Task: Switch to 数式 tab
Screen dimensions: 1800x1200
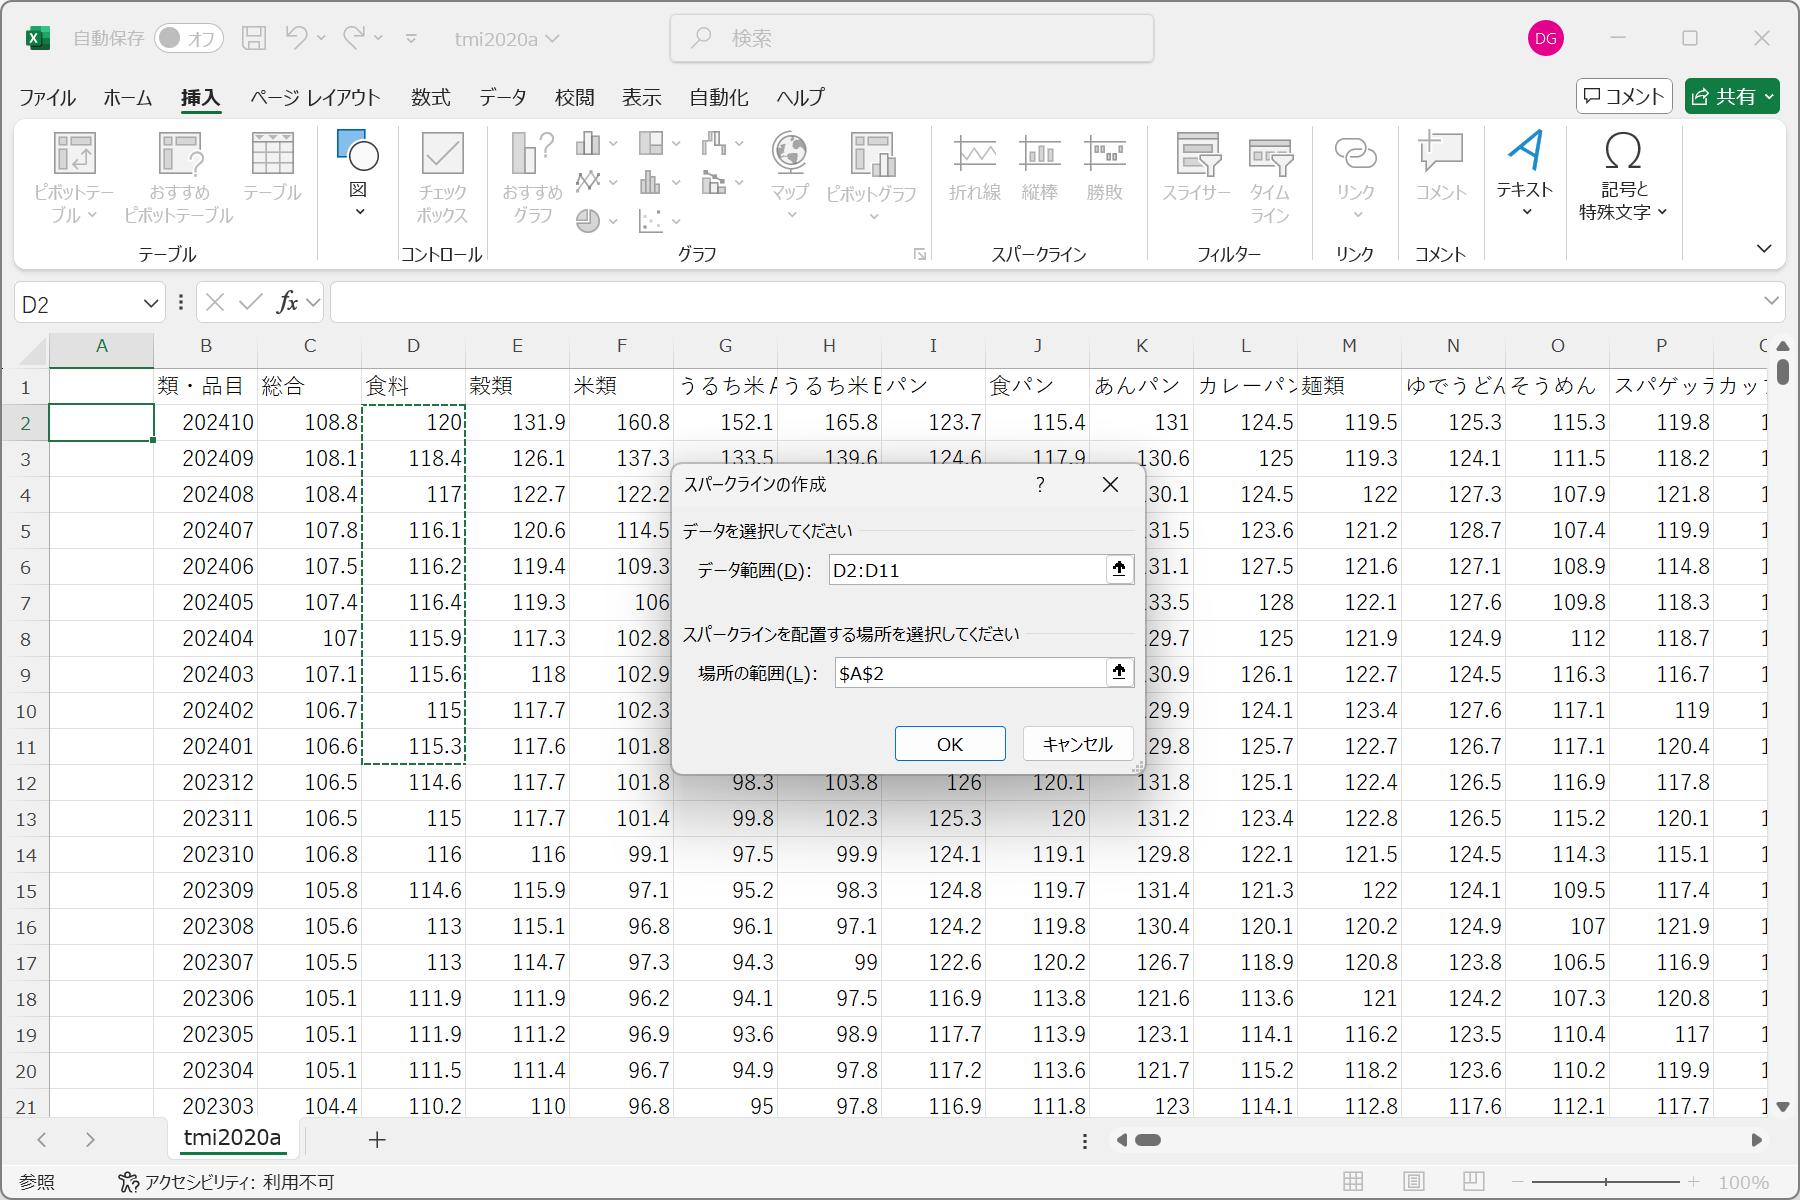Action: tap(430, 97)
